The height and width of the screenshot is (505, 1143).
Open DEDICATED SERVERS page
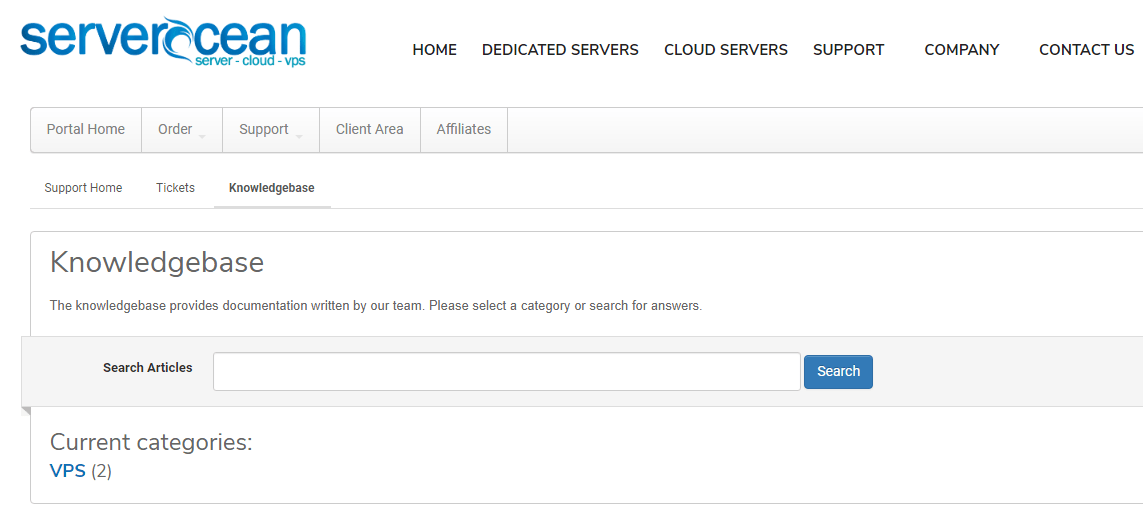[x=560, y=50]
